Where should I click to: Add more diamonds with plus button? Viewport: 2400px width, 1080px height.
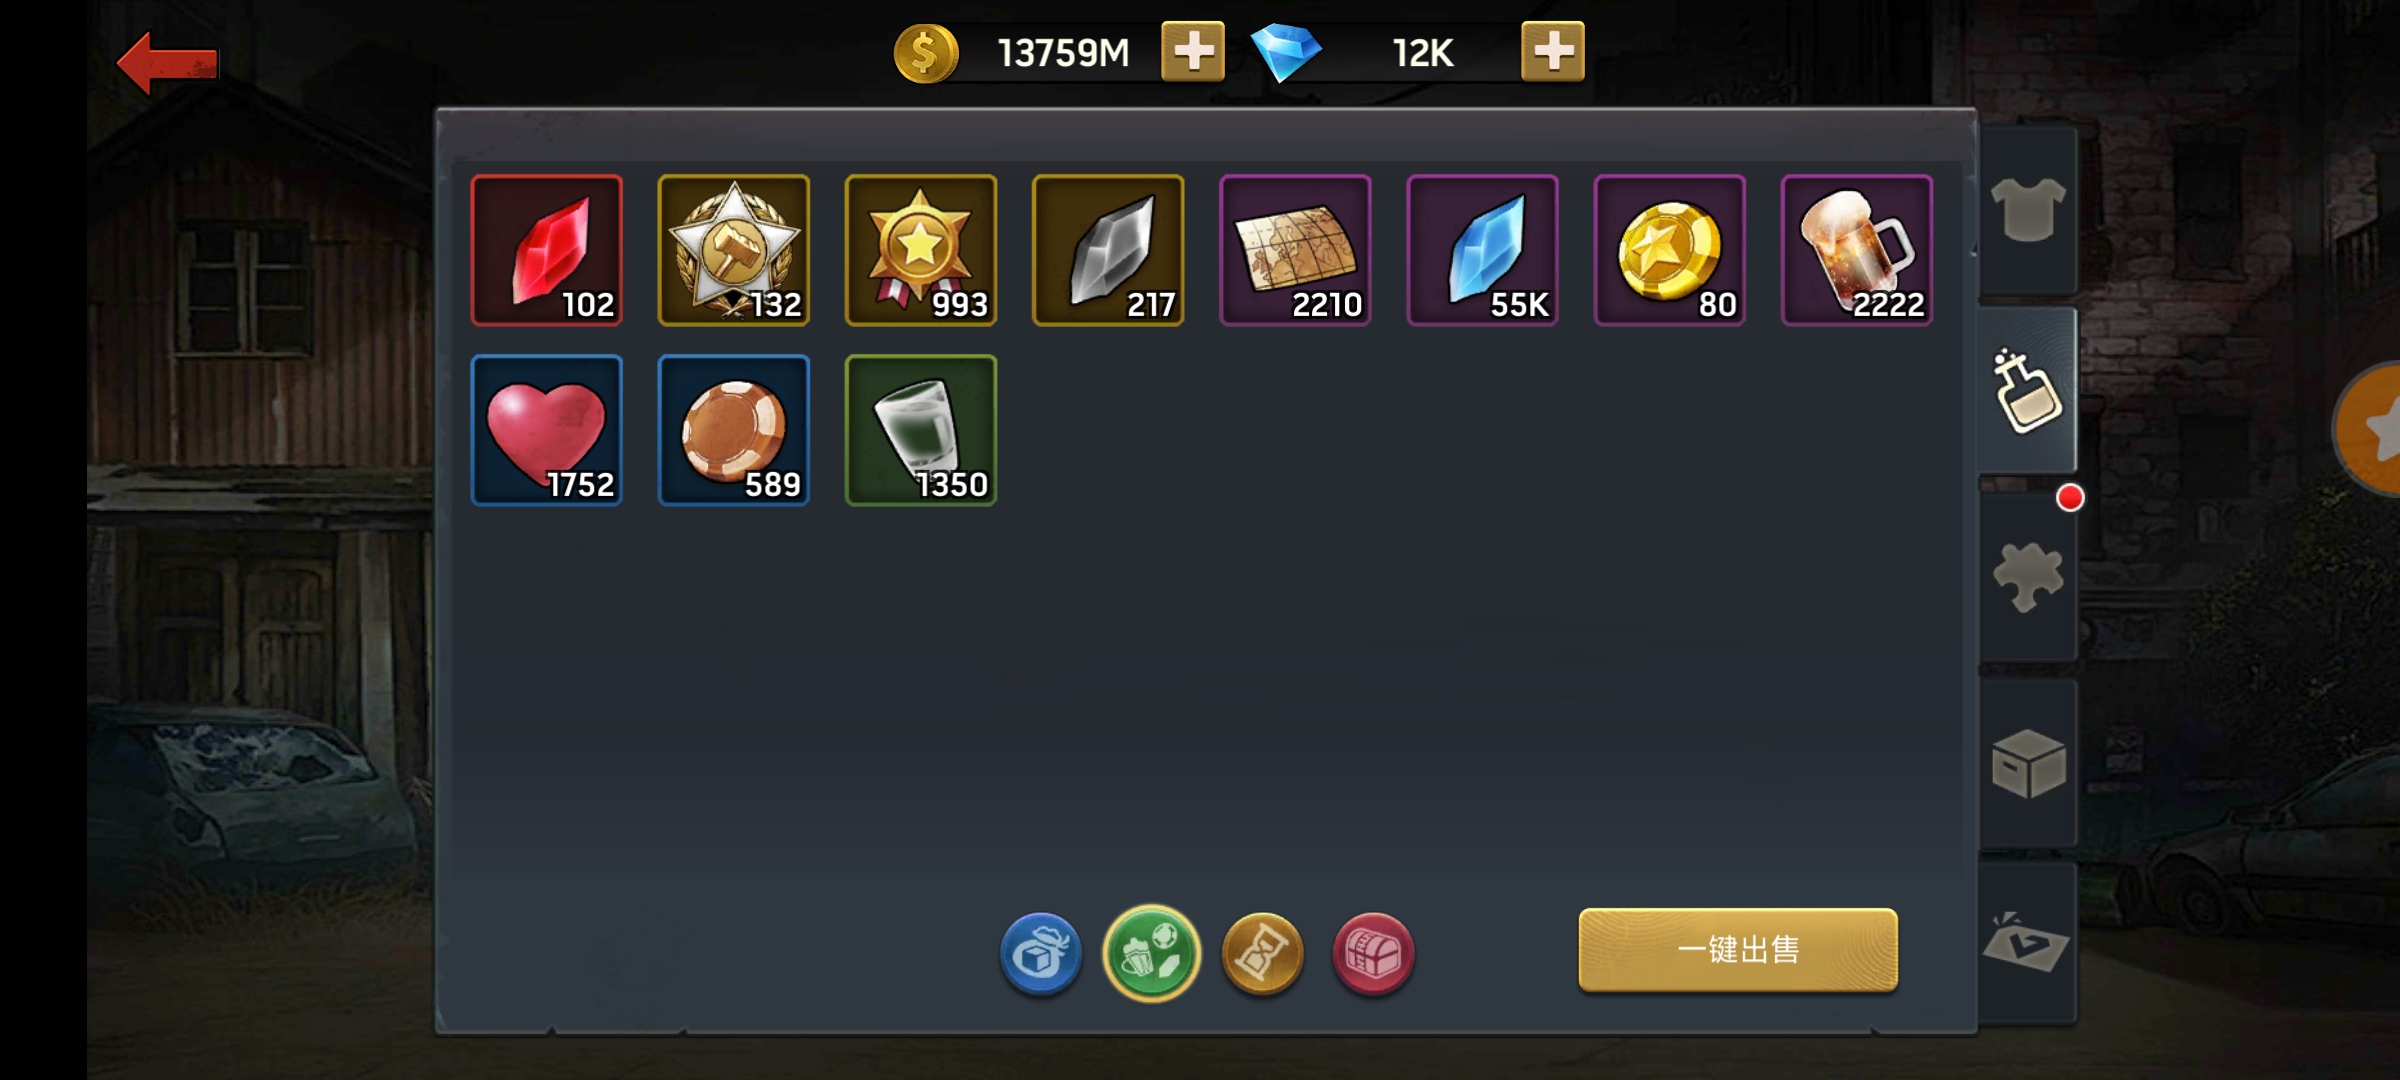pyautogui.click(x=1553, y=51)
